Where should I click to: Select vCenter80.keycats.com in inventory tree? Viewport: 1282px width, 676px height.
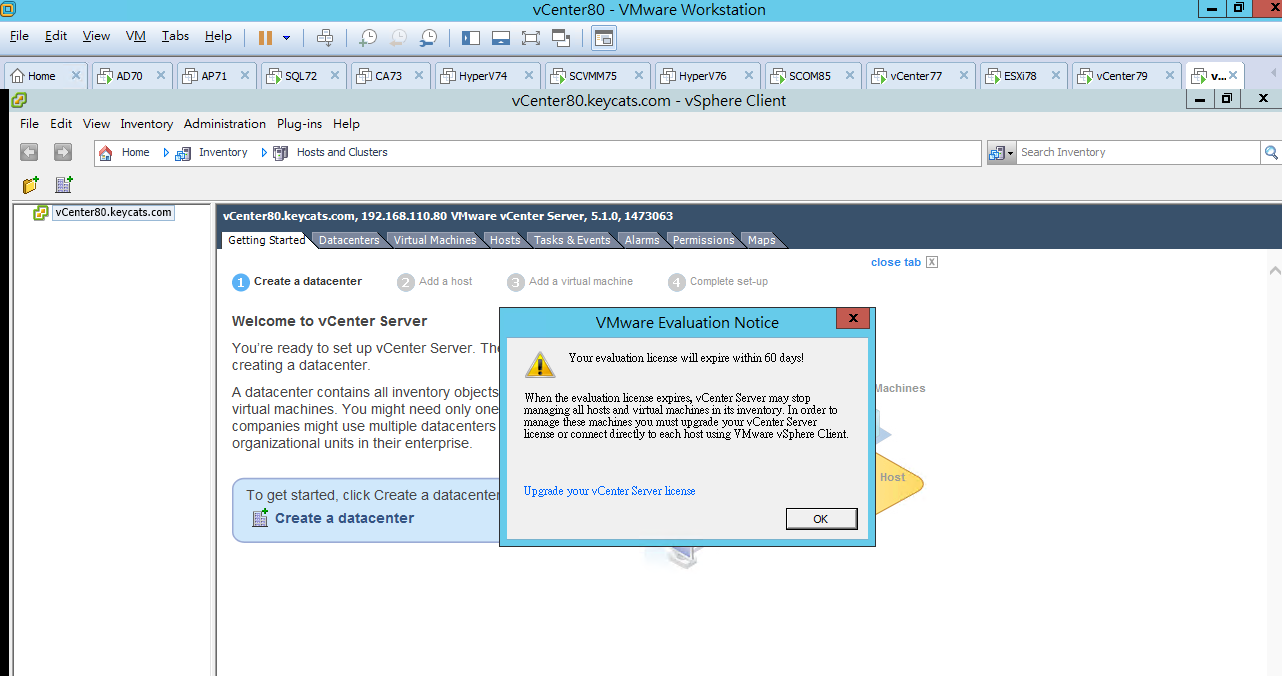pos(113,213)
